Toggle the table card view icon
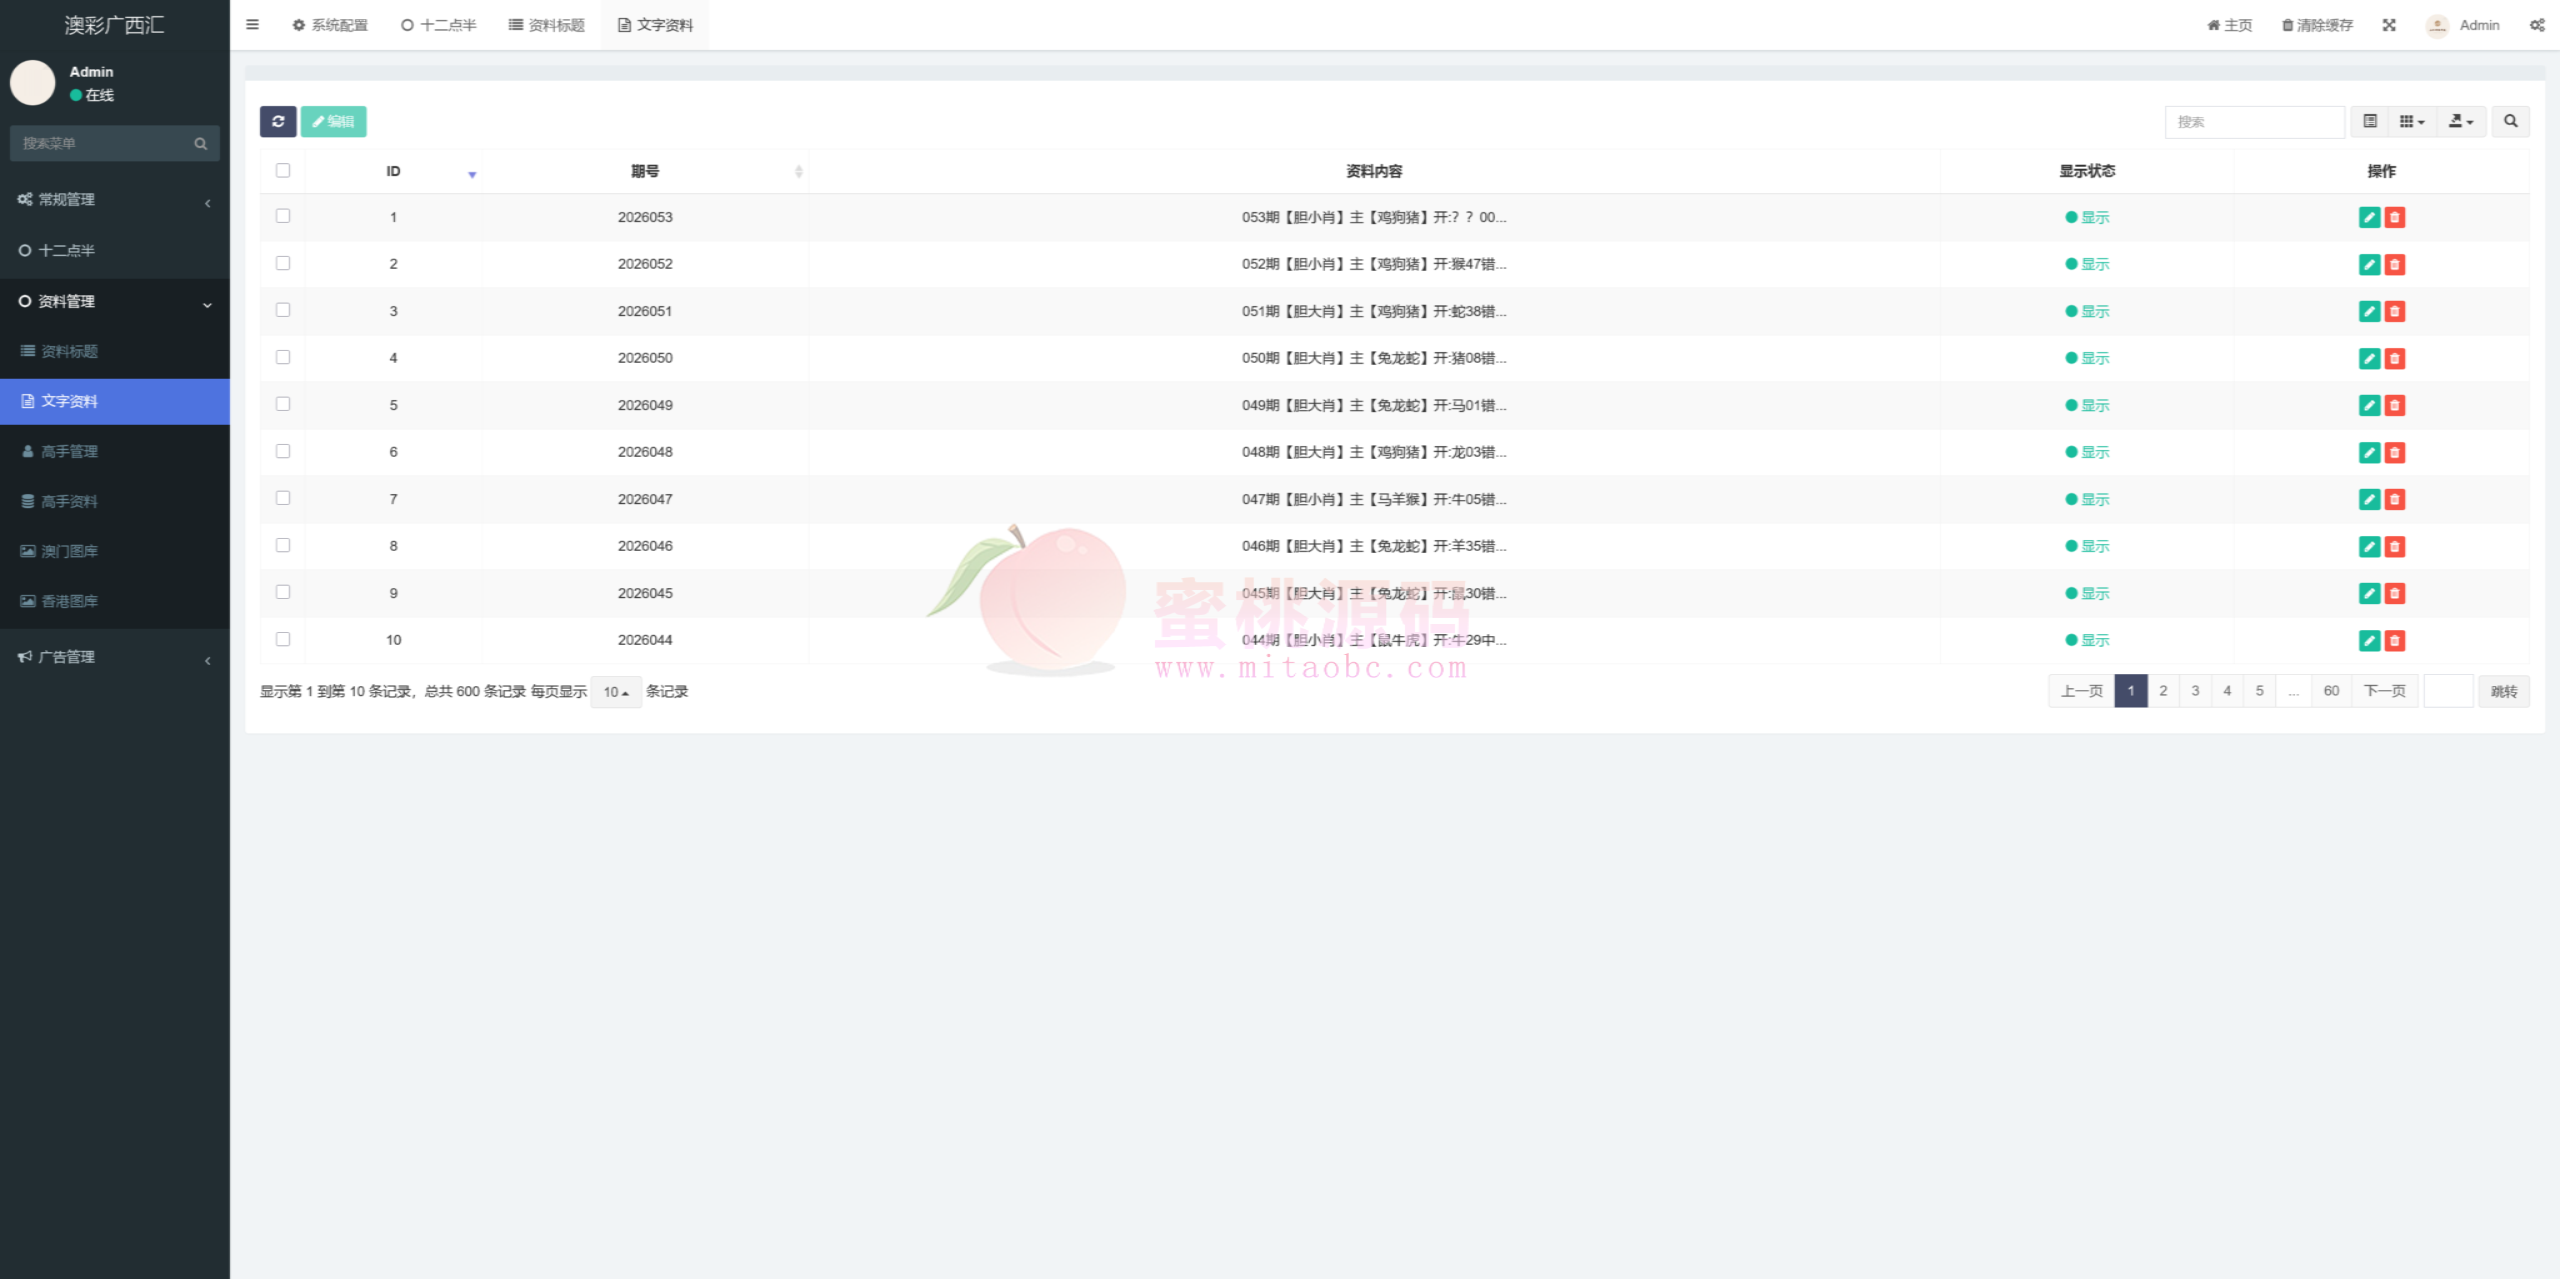 (x=2370, y=121)
